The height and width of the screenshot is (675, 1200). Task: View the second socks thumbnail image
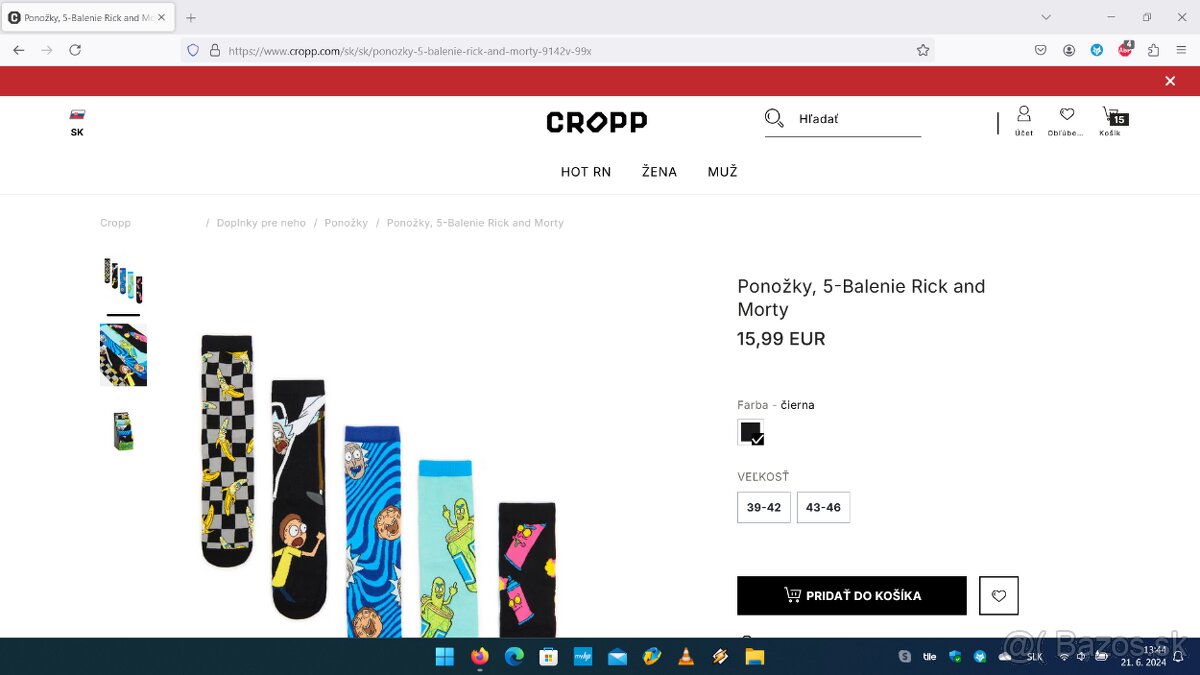[x=123, y=355]
